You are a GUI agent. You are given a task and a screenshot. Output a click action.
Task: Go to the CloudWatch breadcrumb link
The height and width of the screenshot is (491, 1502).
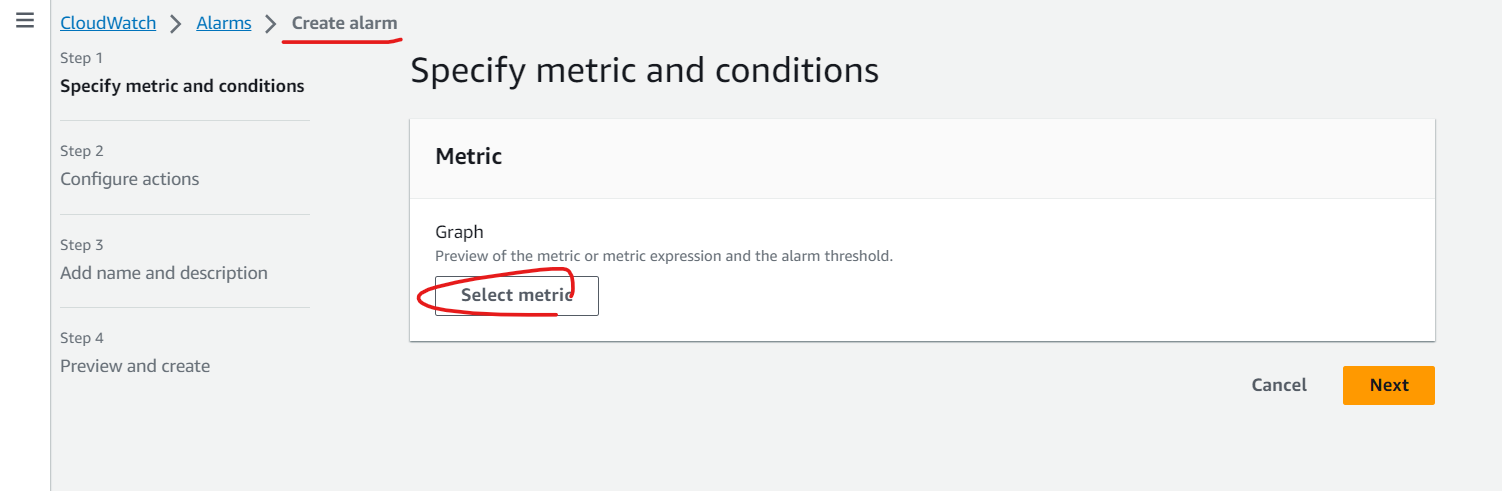pyautogui.click(x=108, y=23)
